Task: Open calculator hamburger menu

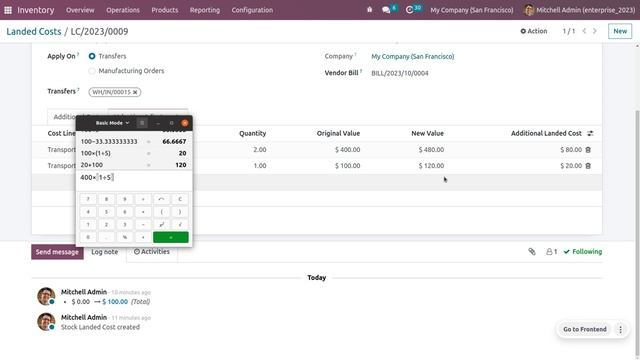Action: tap(142, 123)
